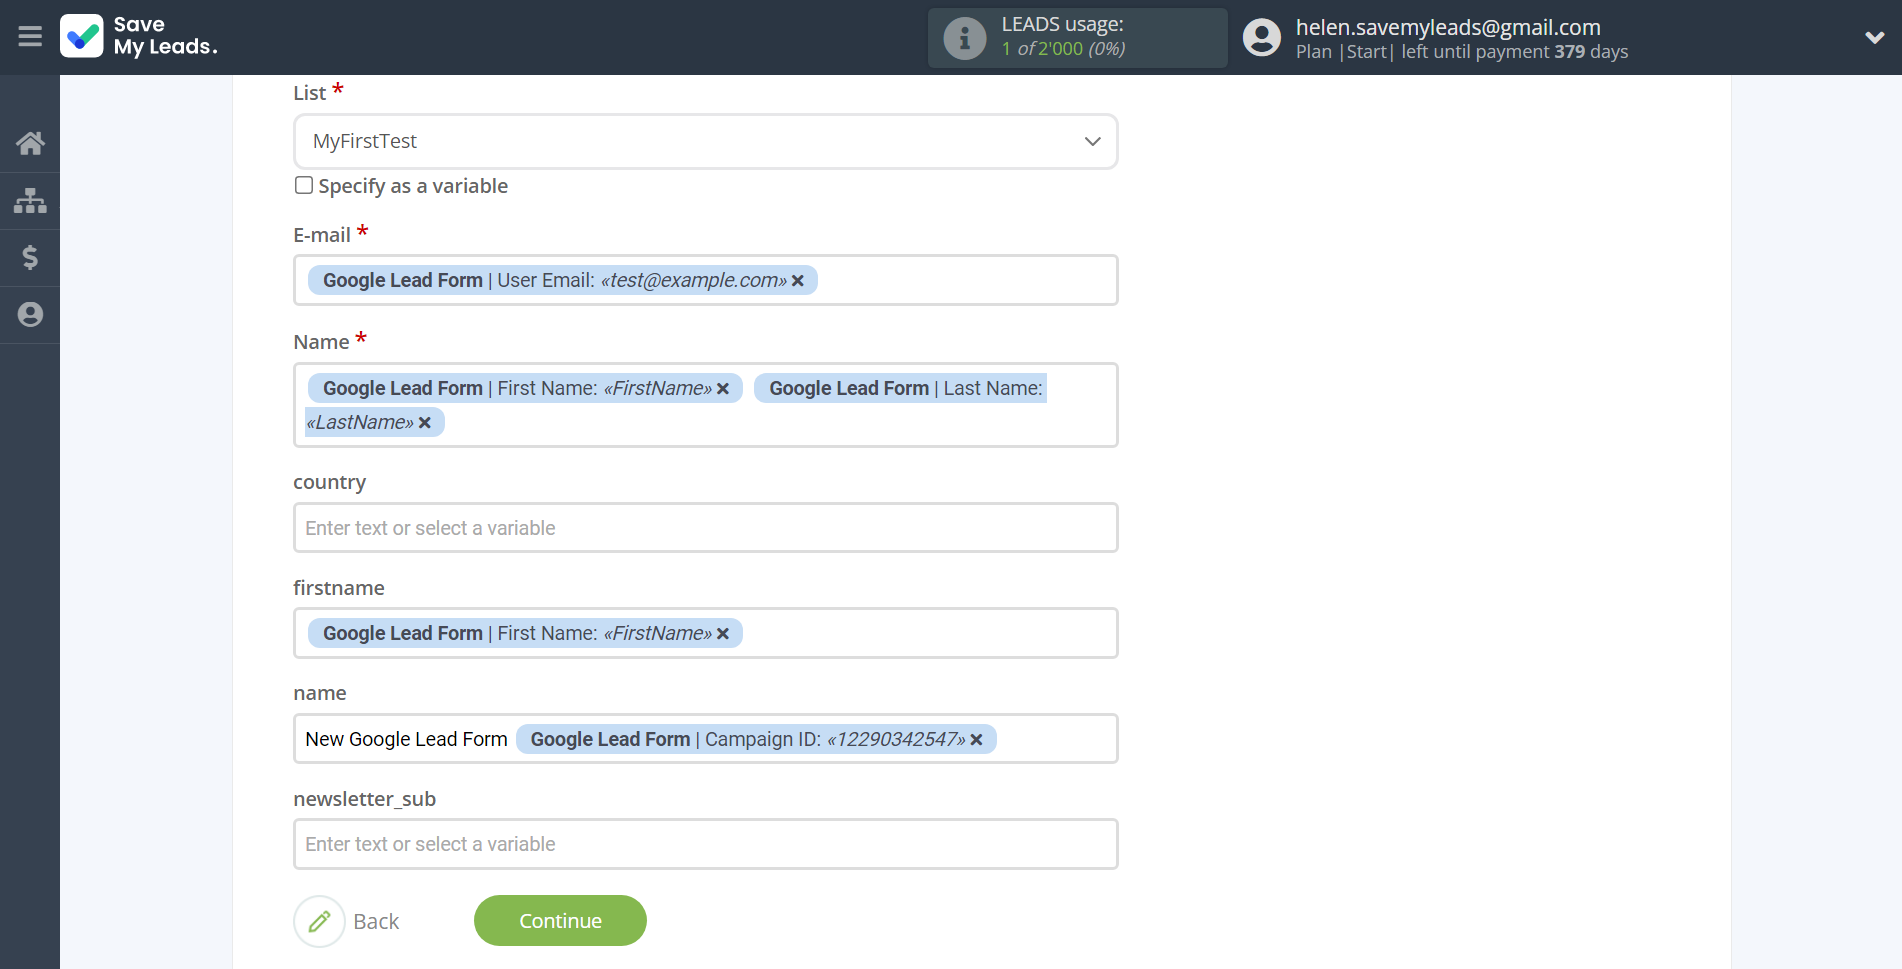Remove First Name tag from Name field
The image size is (1902, 969).
click(723, 389)
